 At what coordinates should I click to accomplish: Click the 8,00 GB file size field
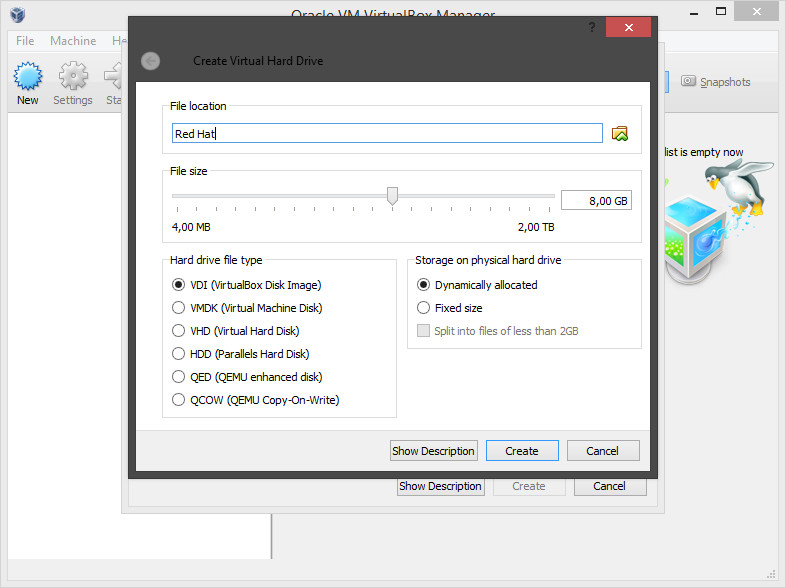596,201
